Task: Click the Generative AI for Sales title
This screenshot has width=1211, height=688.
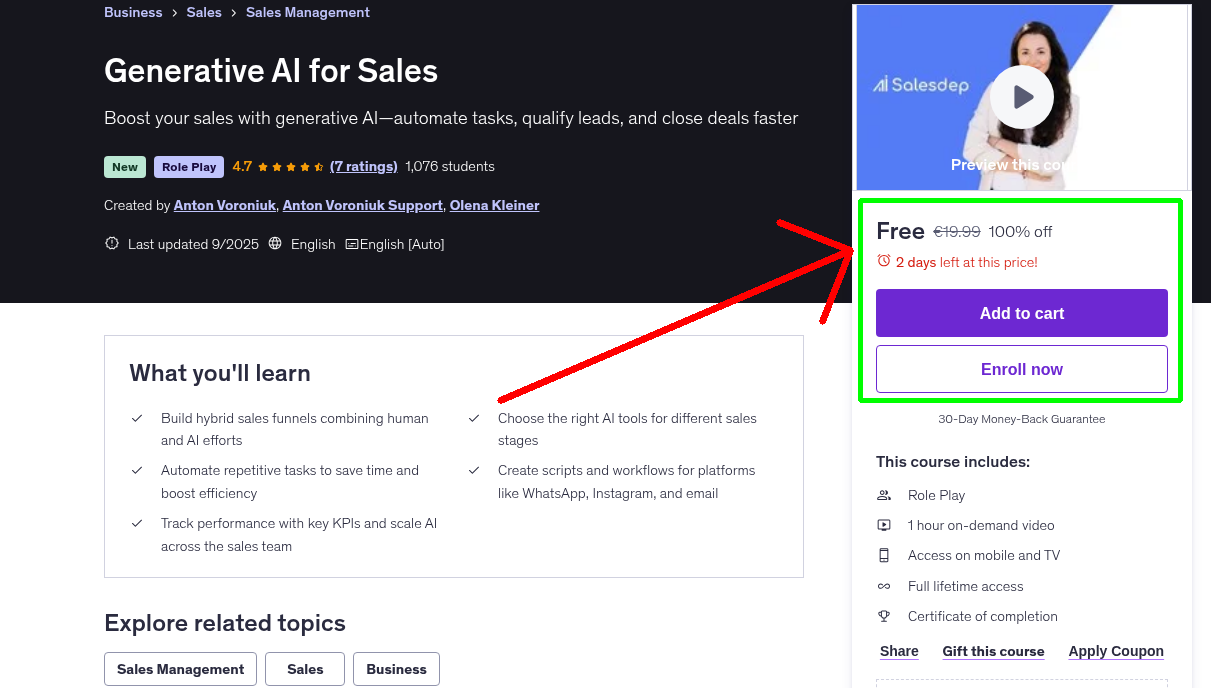Action: pos(271,71)
